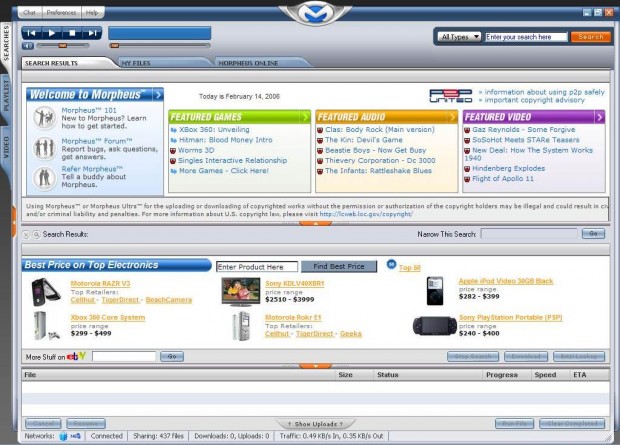Open the Refer Morpheus link
The image size is (620, 445).
(x=92, y=169)
